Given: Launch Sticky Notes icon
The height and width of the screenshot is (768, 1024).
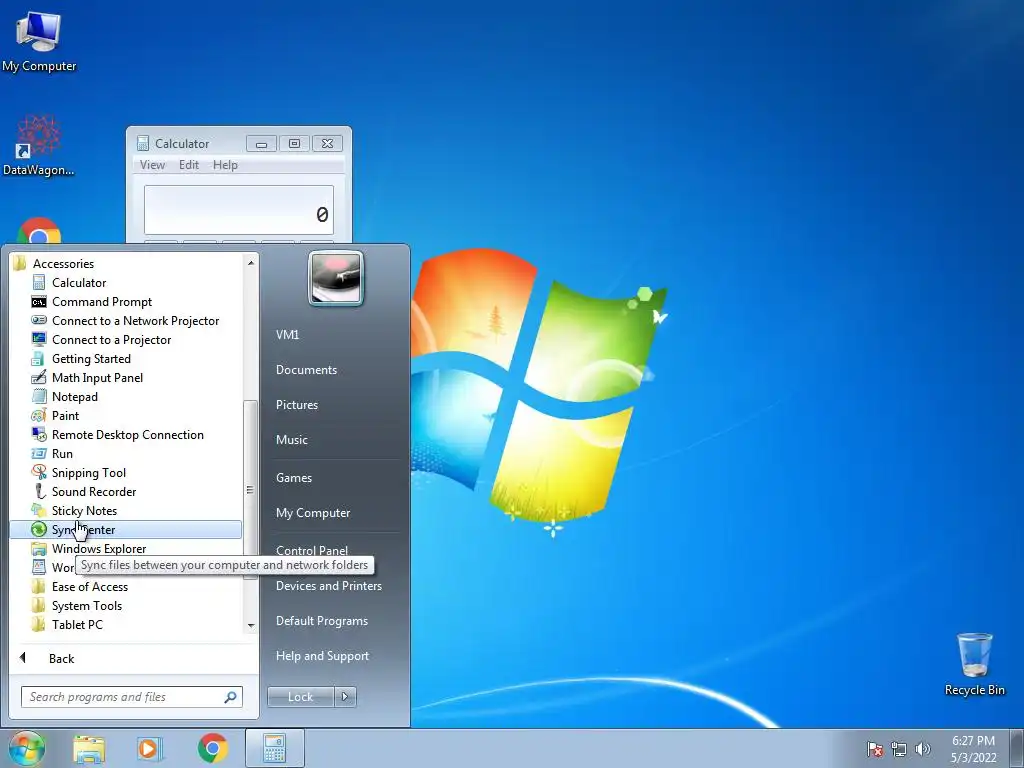Looking at the screenshot, I should (x=39, y=510).
